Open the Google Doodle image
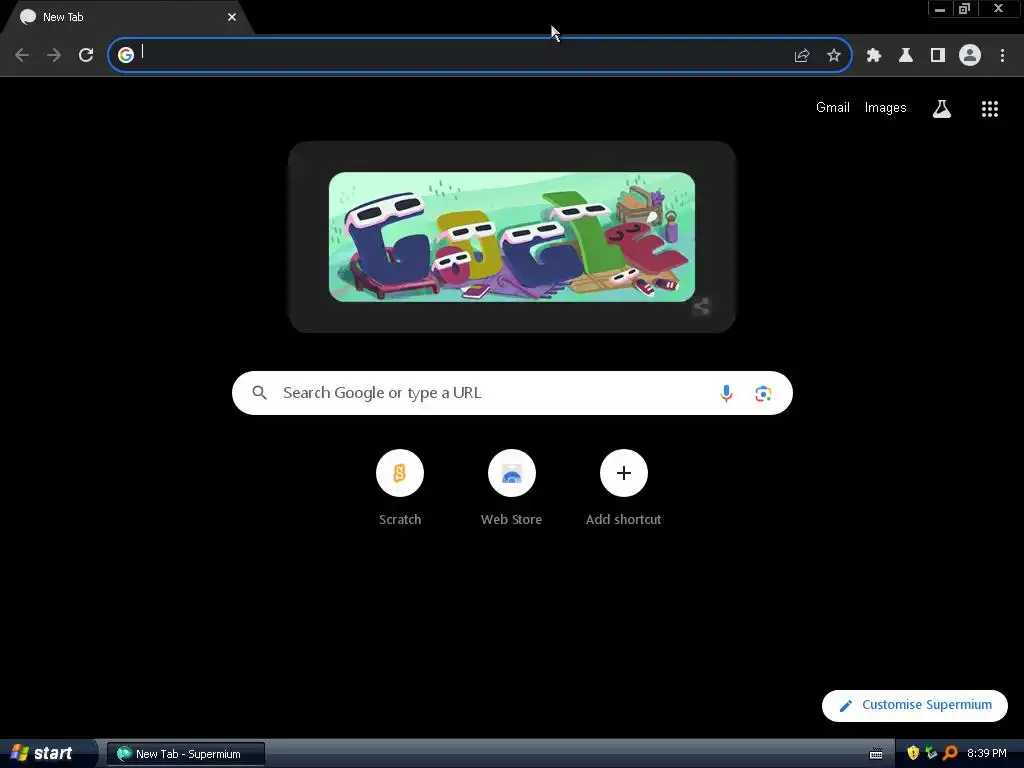The width and height of the screenshot is (1024, 768). point(512,237)
